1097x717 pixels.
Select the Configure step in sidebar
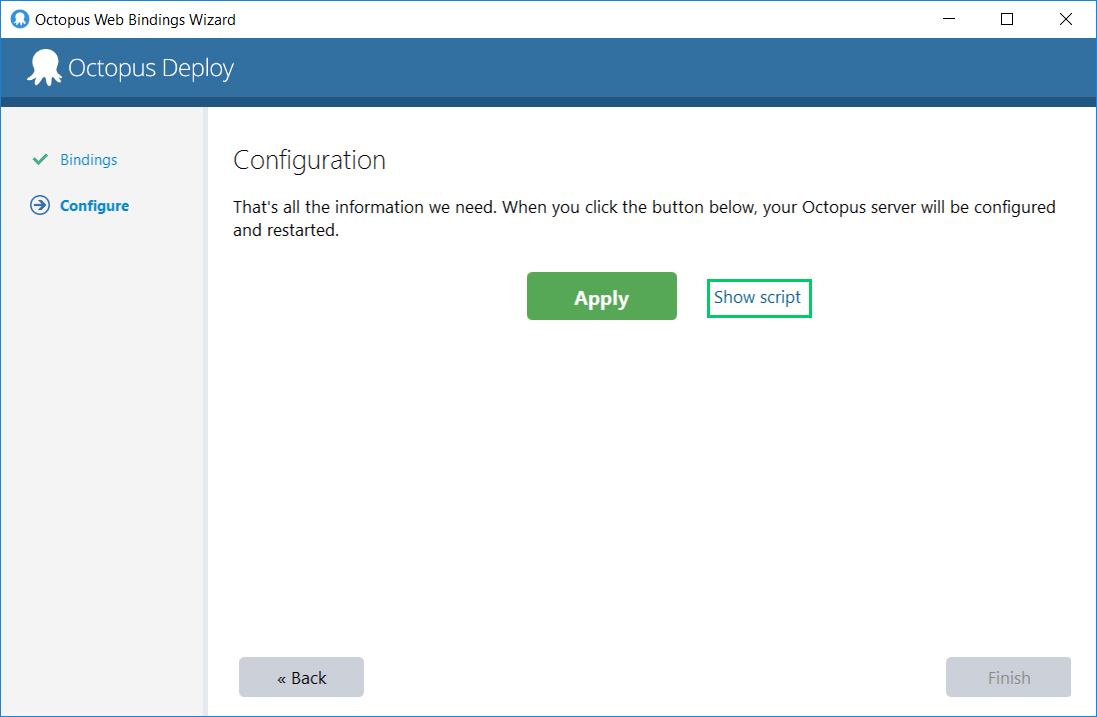click(x=94, y=206)
